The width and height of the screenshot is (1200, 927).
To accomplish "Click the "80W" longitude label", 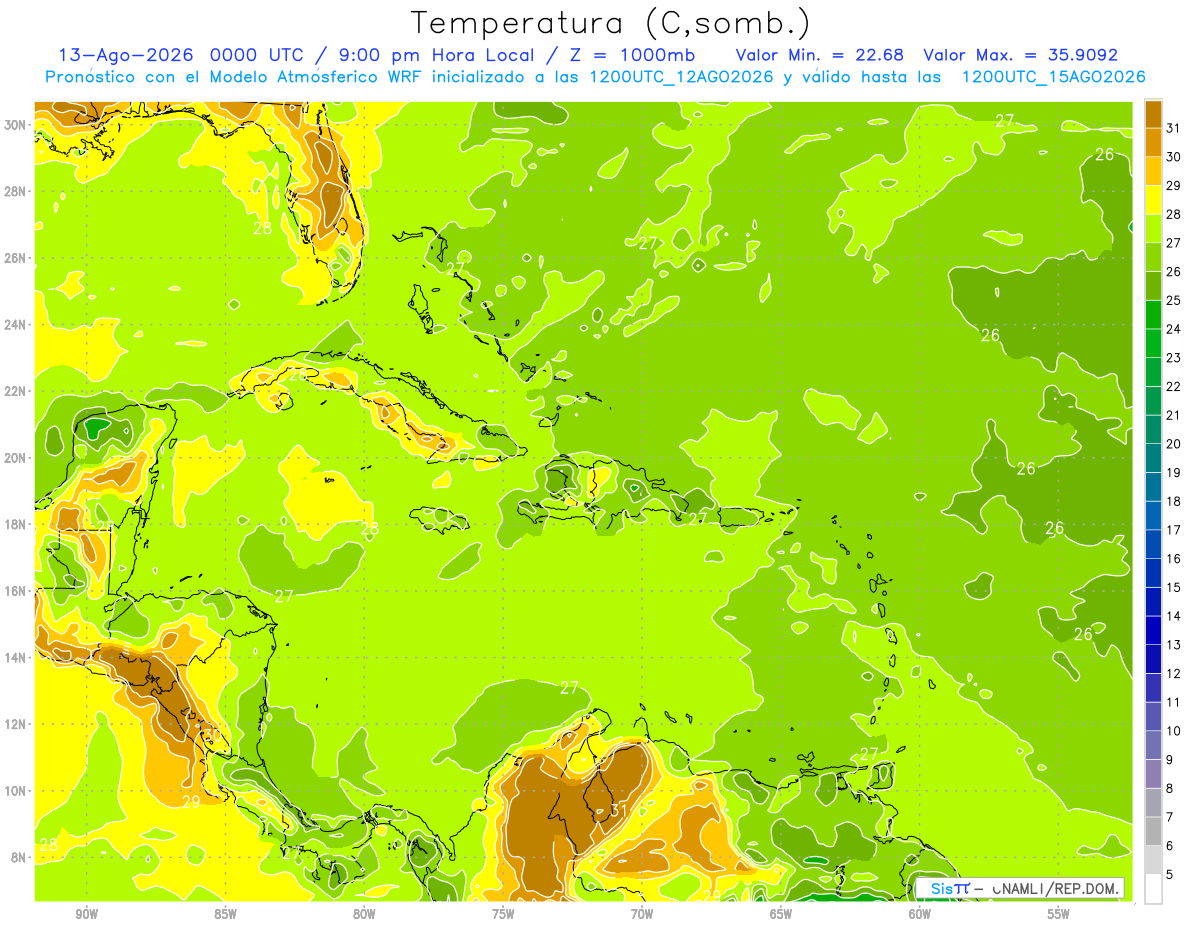I will [x=364, y=914].
